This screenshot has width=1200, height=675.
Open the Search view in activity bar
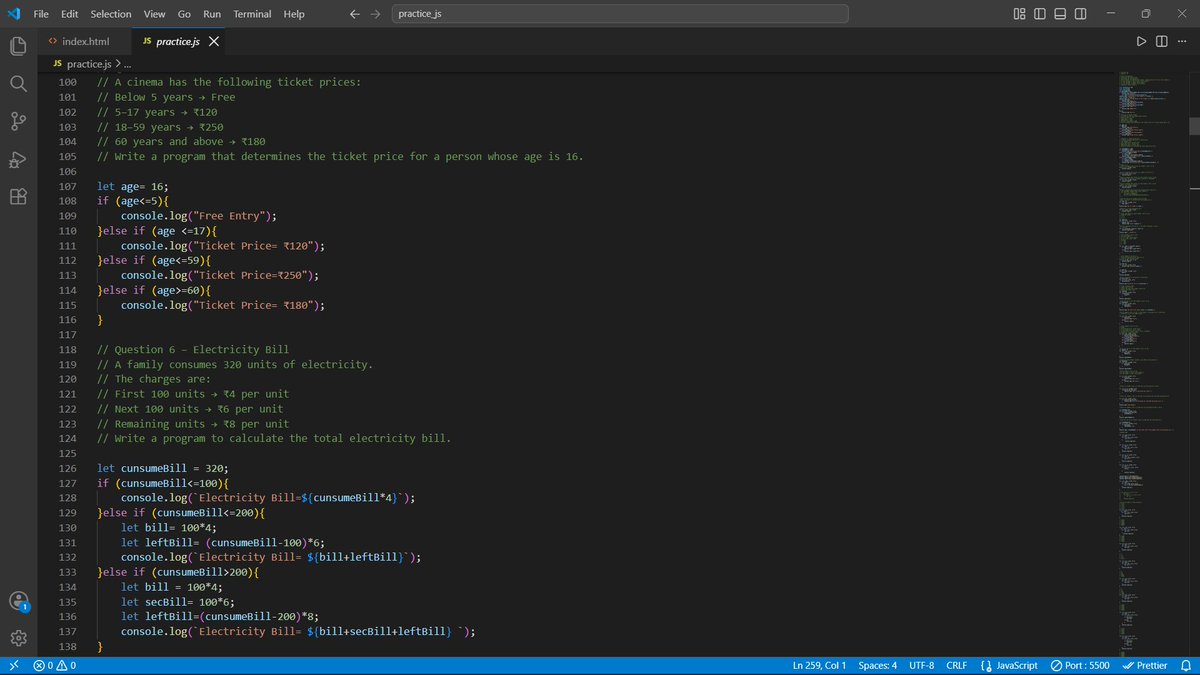(x=17, y=84)
